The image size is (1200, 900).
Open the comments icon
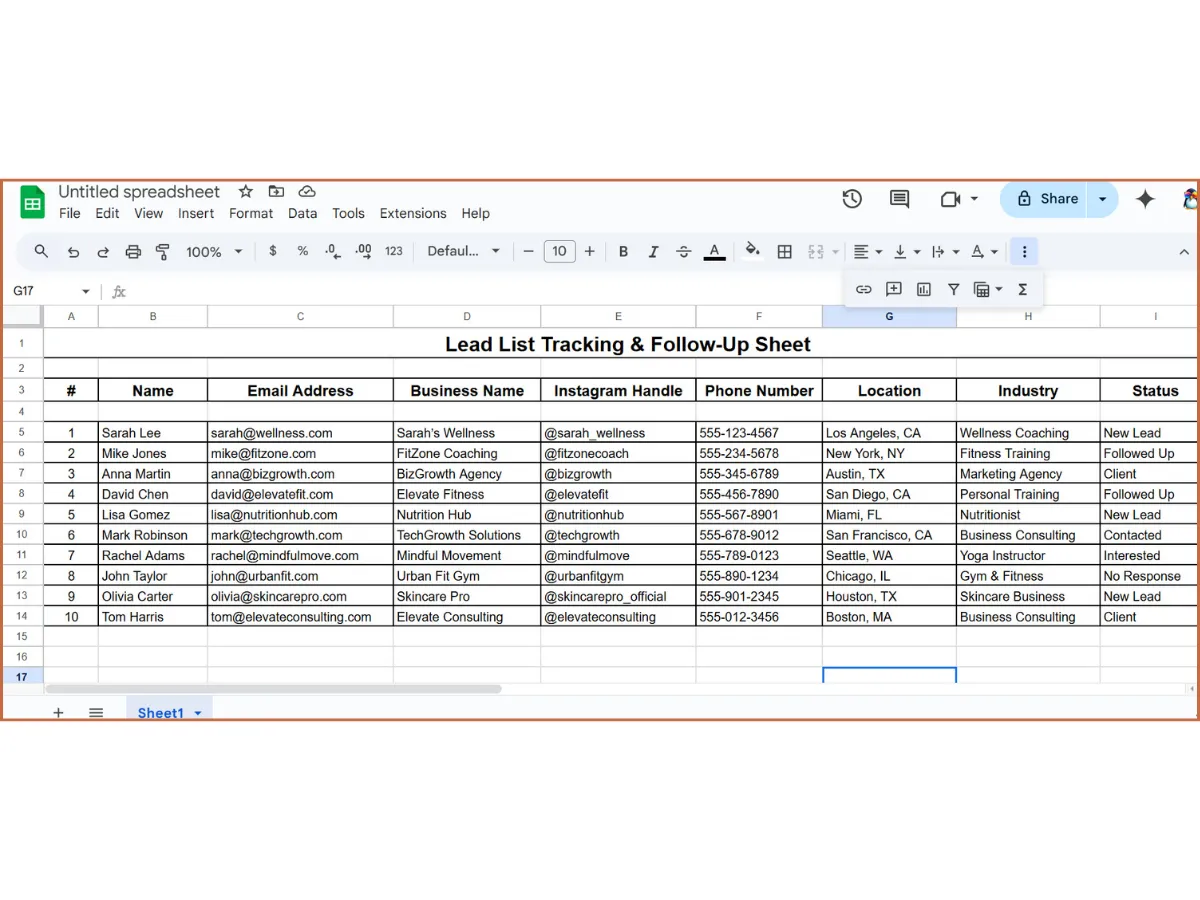[899, 199]
